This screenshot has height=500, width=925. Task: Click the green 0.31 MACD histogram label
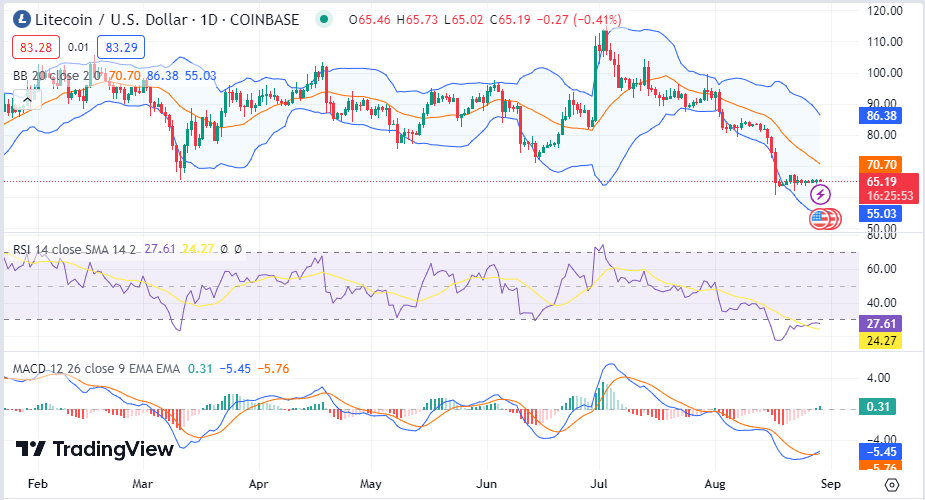pyautogui.click(x=880, y=406)
